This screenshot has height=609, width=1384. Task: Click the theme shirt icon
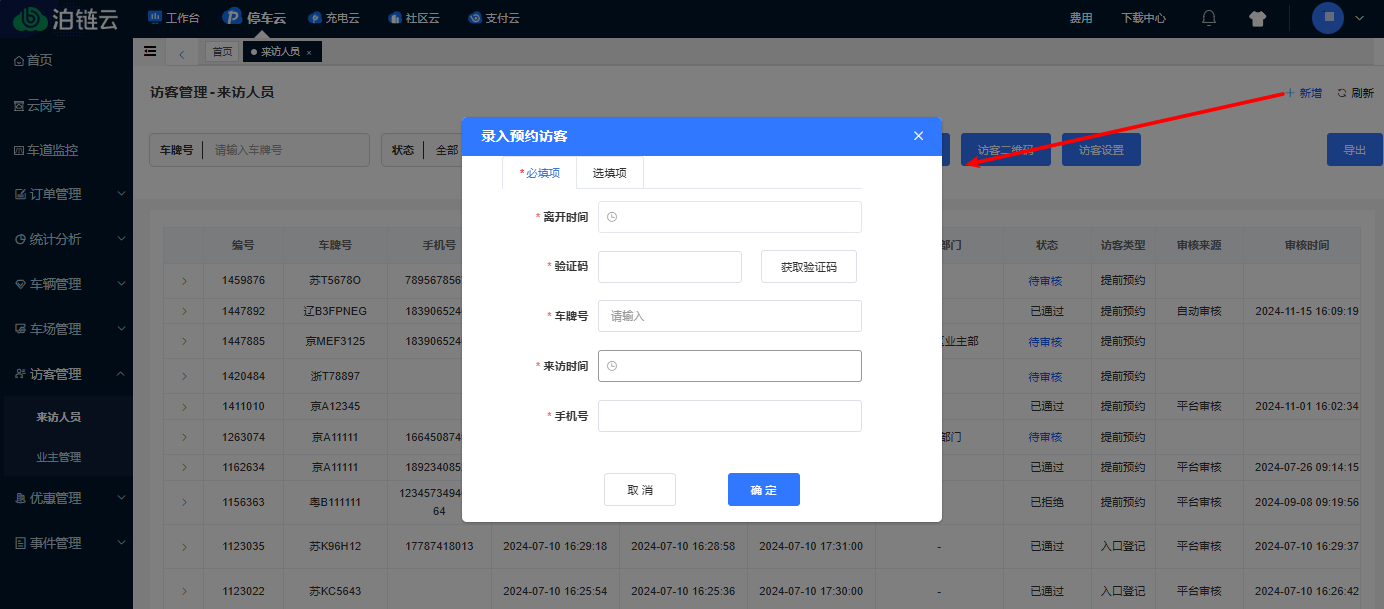coord(1258,18)
